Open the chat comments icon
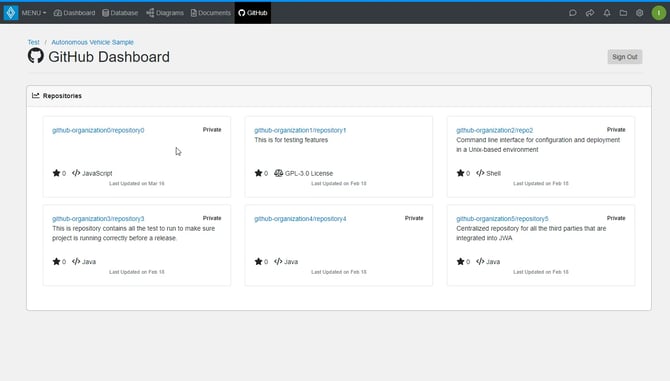The width and height of the screenshot is (670, 381). coord(573,13)
